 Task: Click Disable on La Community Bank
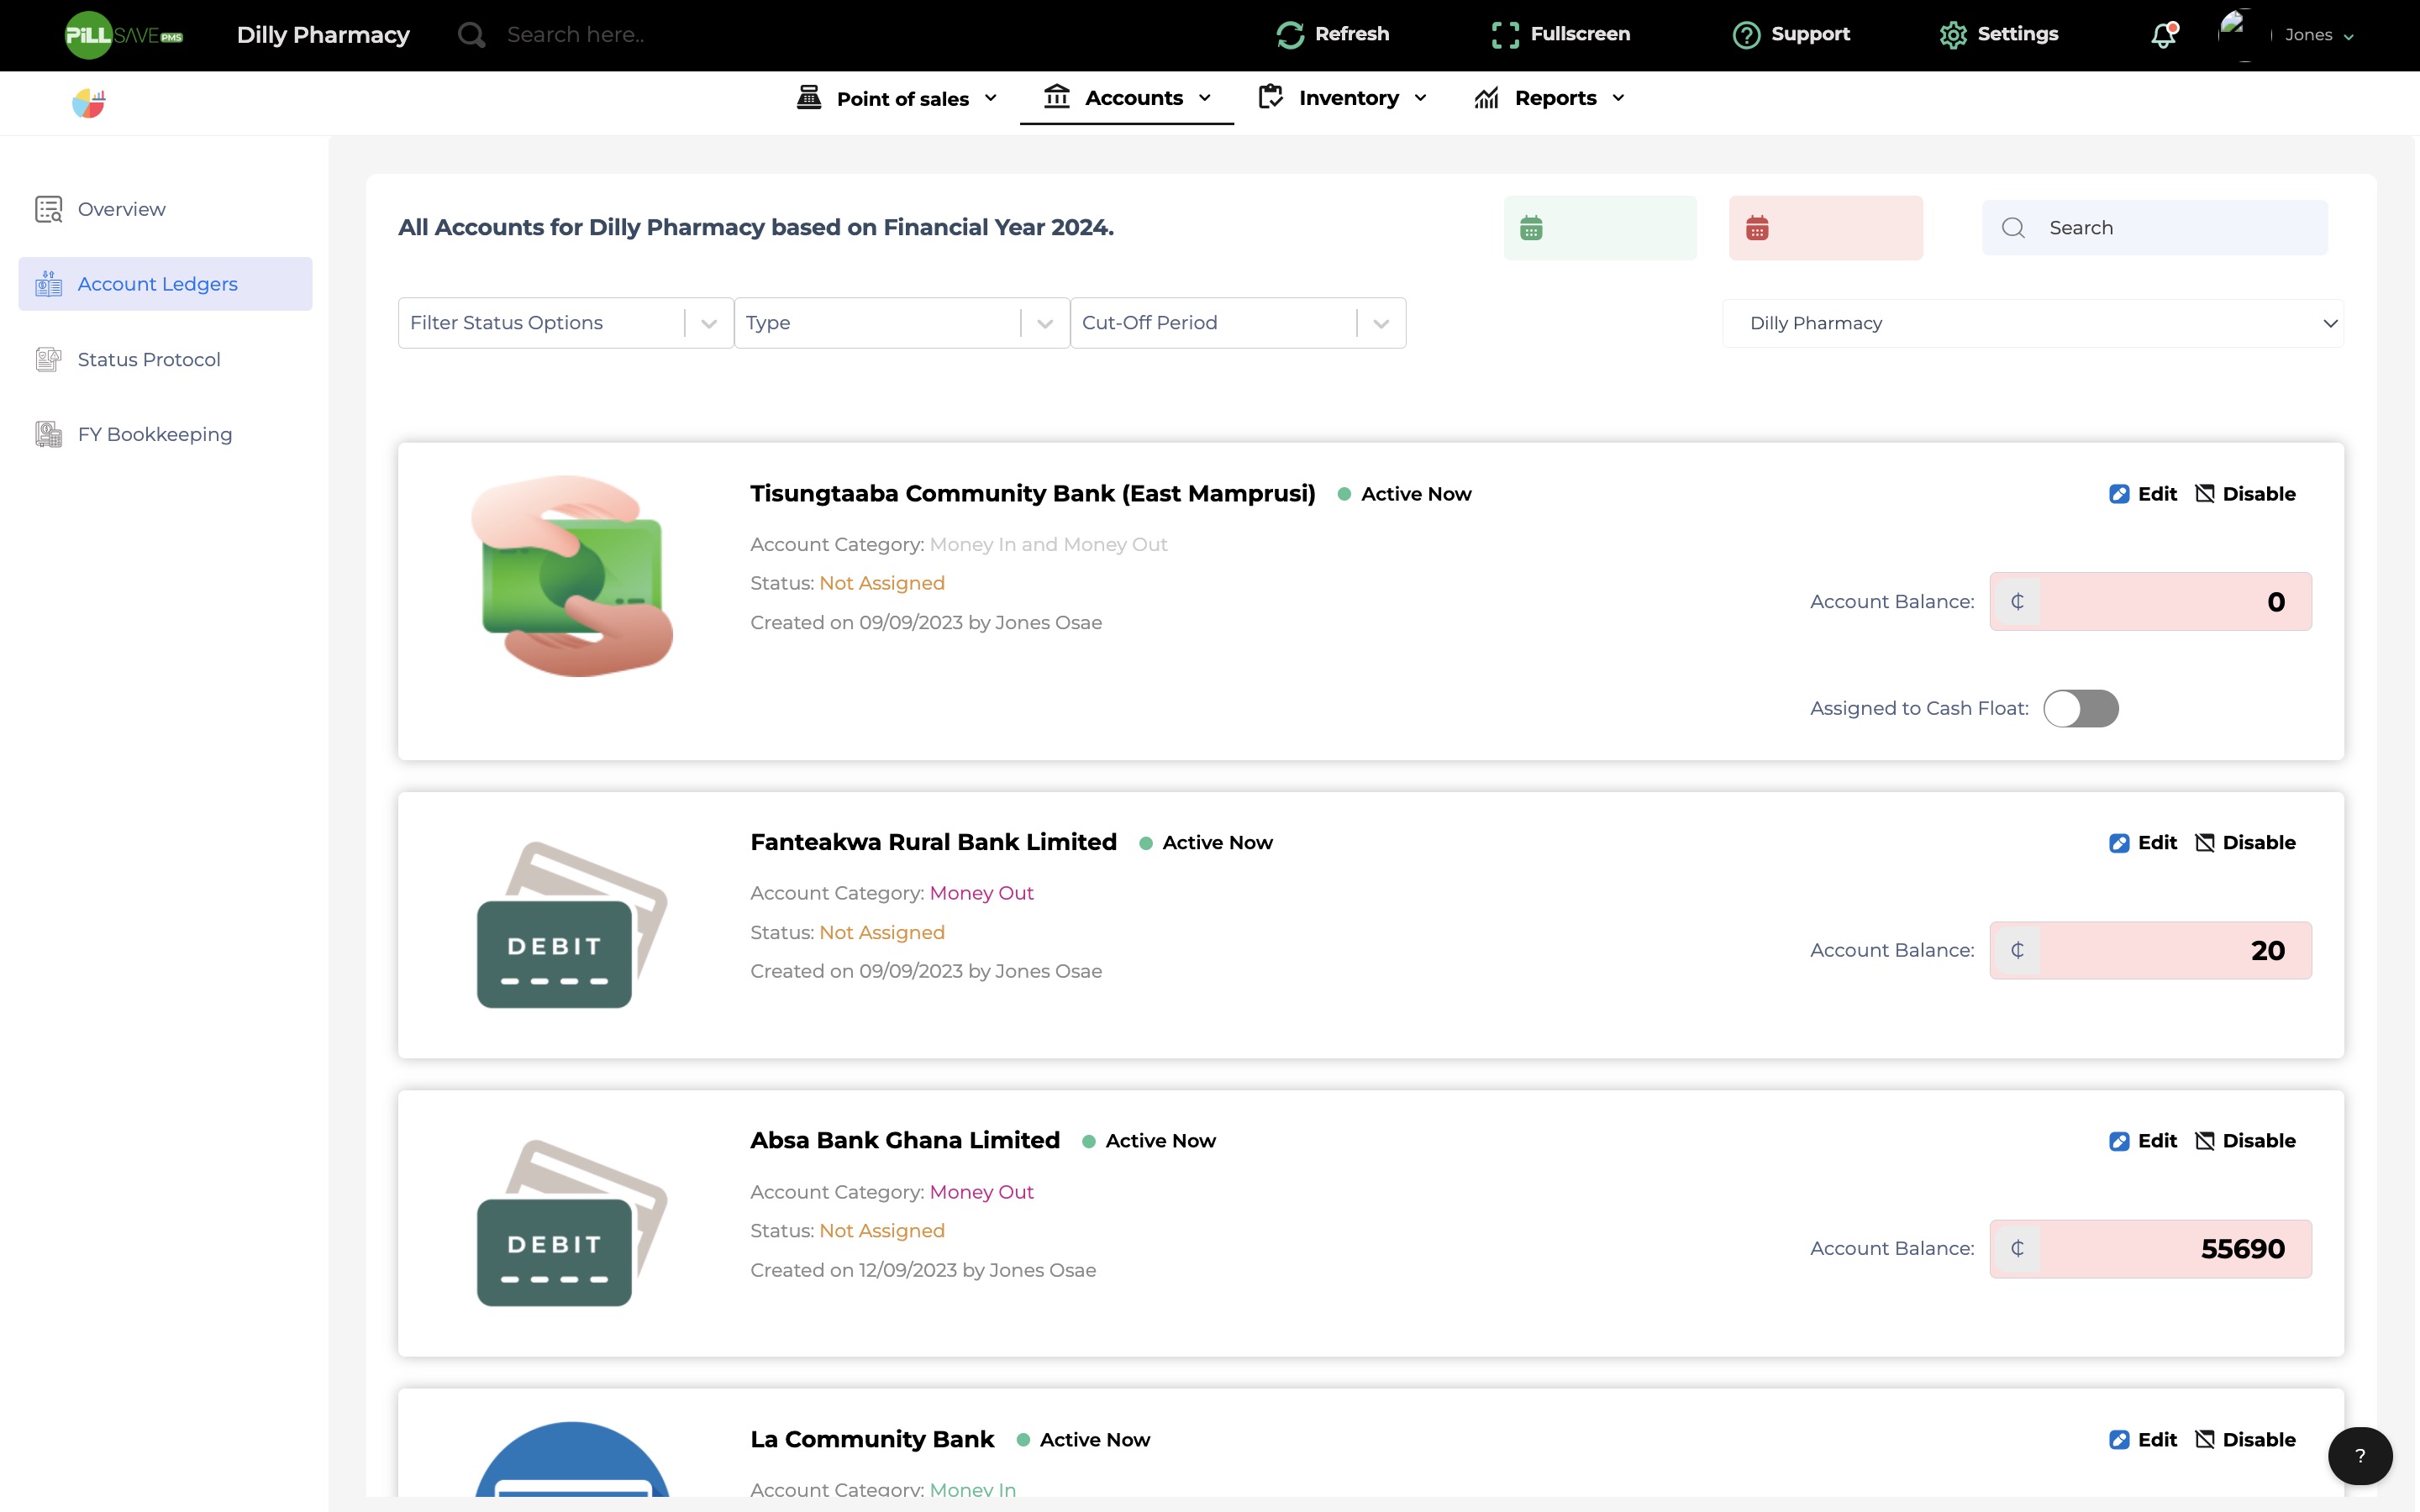tap(2245, 1440)
